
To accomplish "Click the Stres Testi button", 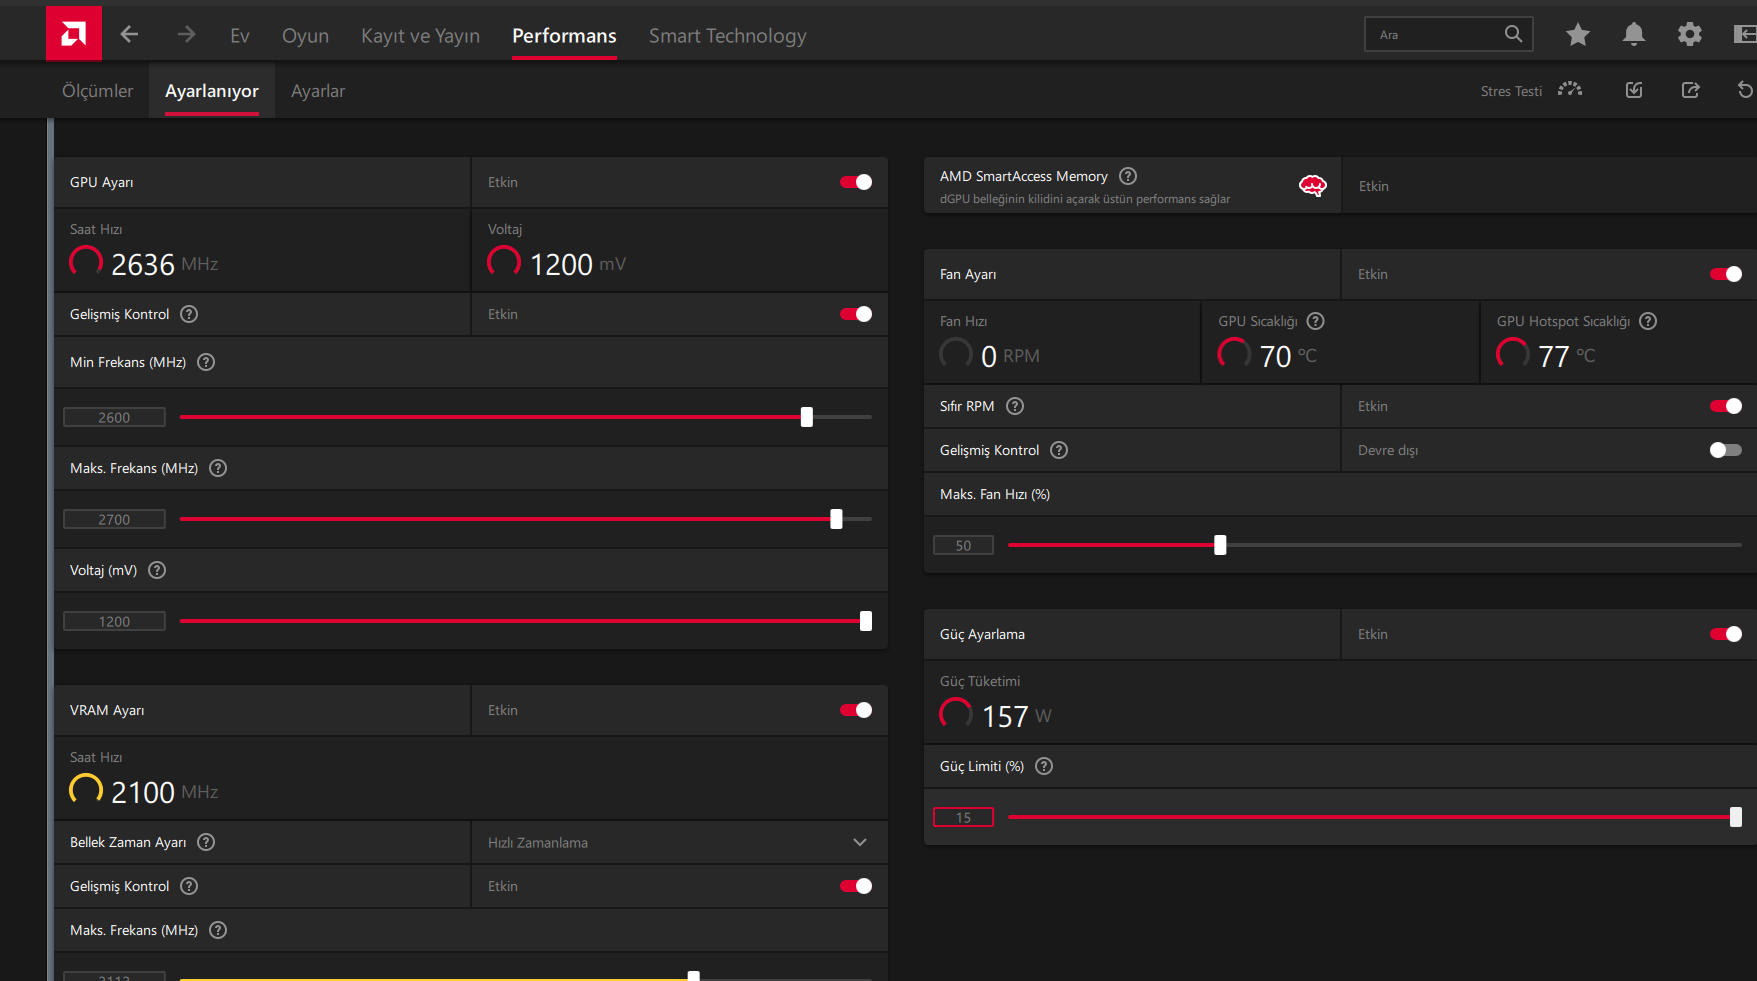I will (1531, 90).
